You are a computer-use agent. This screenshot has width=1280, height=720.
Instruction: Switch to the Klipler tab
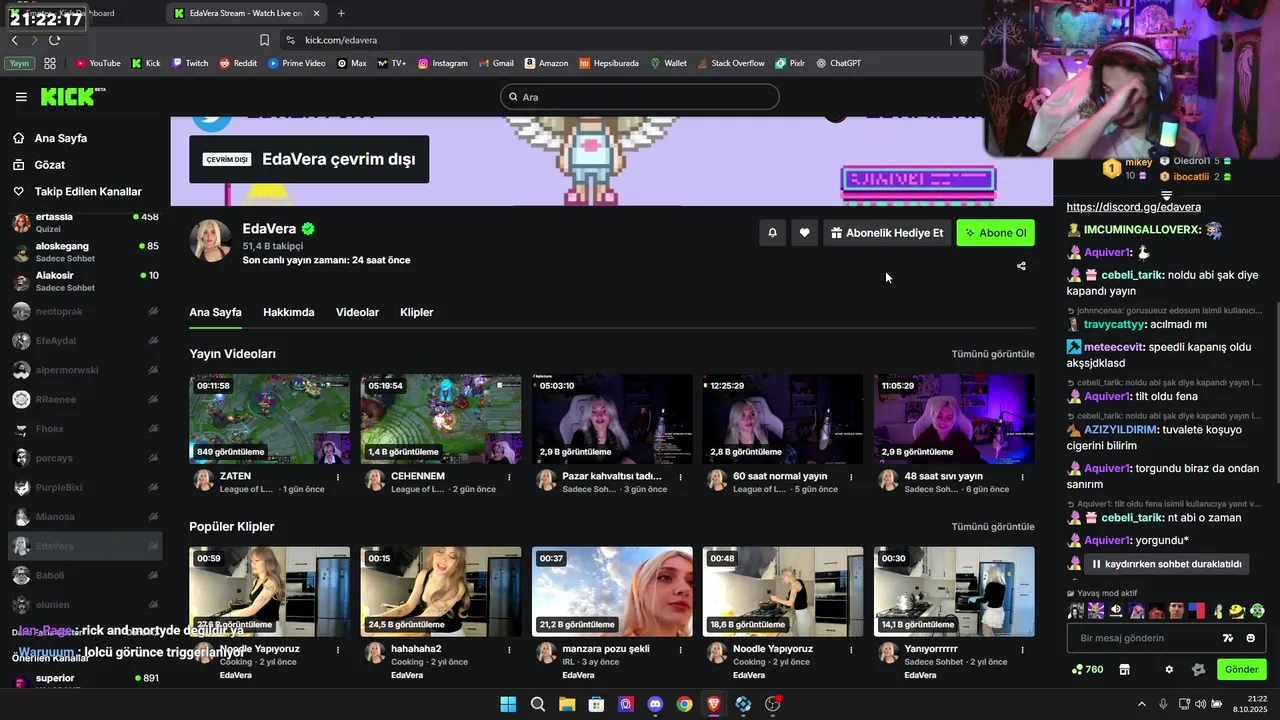coord(416,312)
